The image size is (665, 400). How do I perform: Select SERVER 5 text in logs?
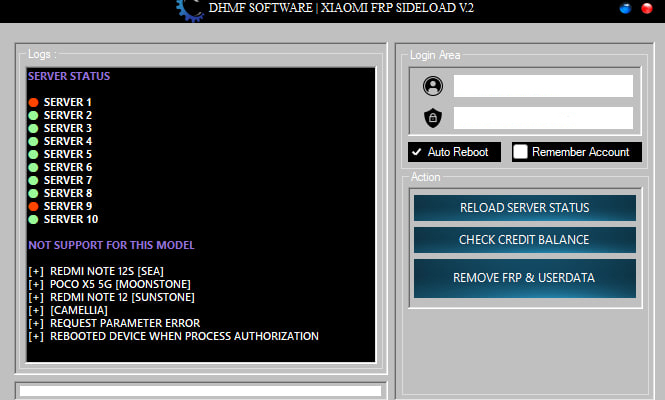click(67, 154)
